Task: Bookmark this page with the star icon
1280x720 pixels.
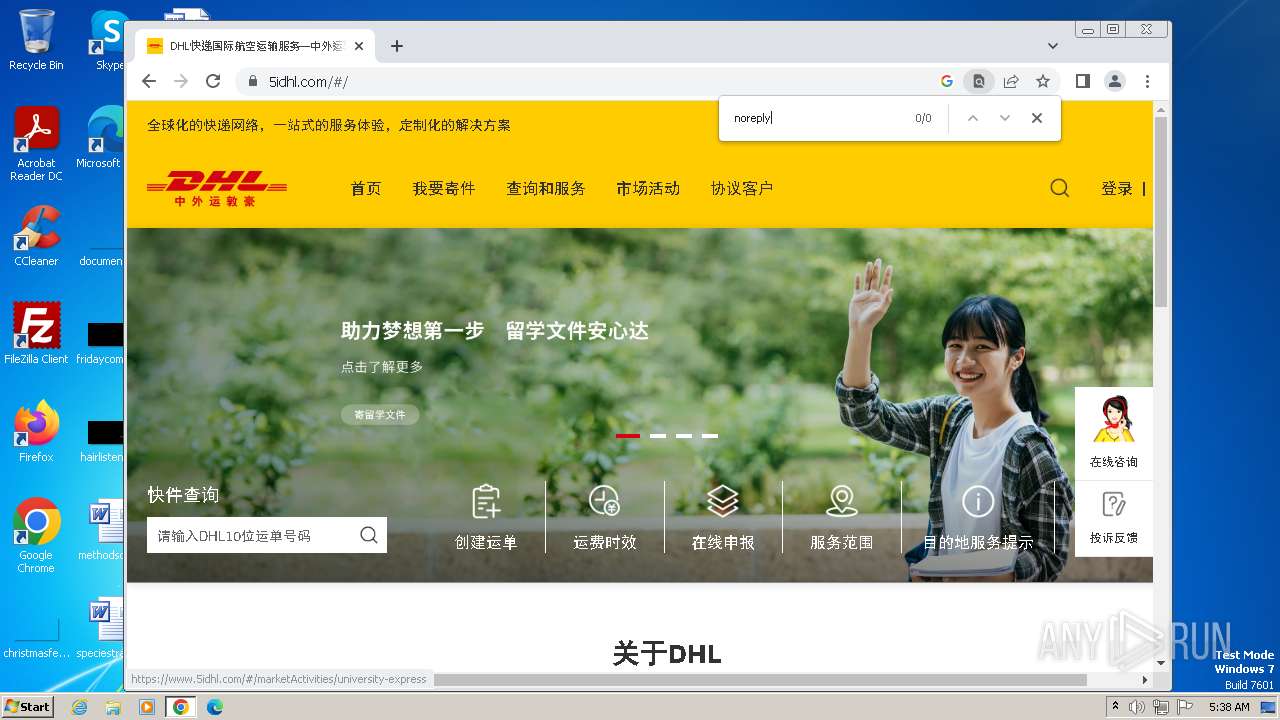Action: tap(1043, 81)
